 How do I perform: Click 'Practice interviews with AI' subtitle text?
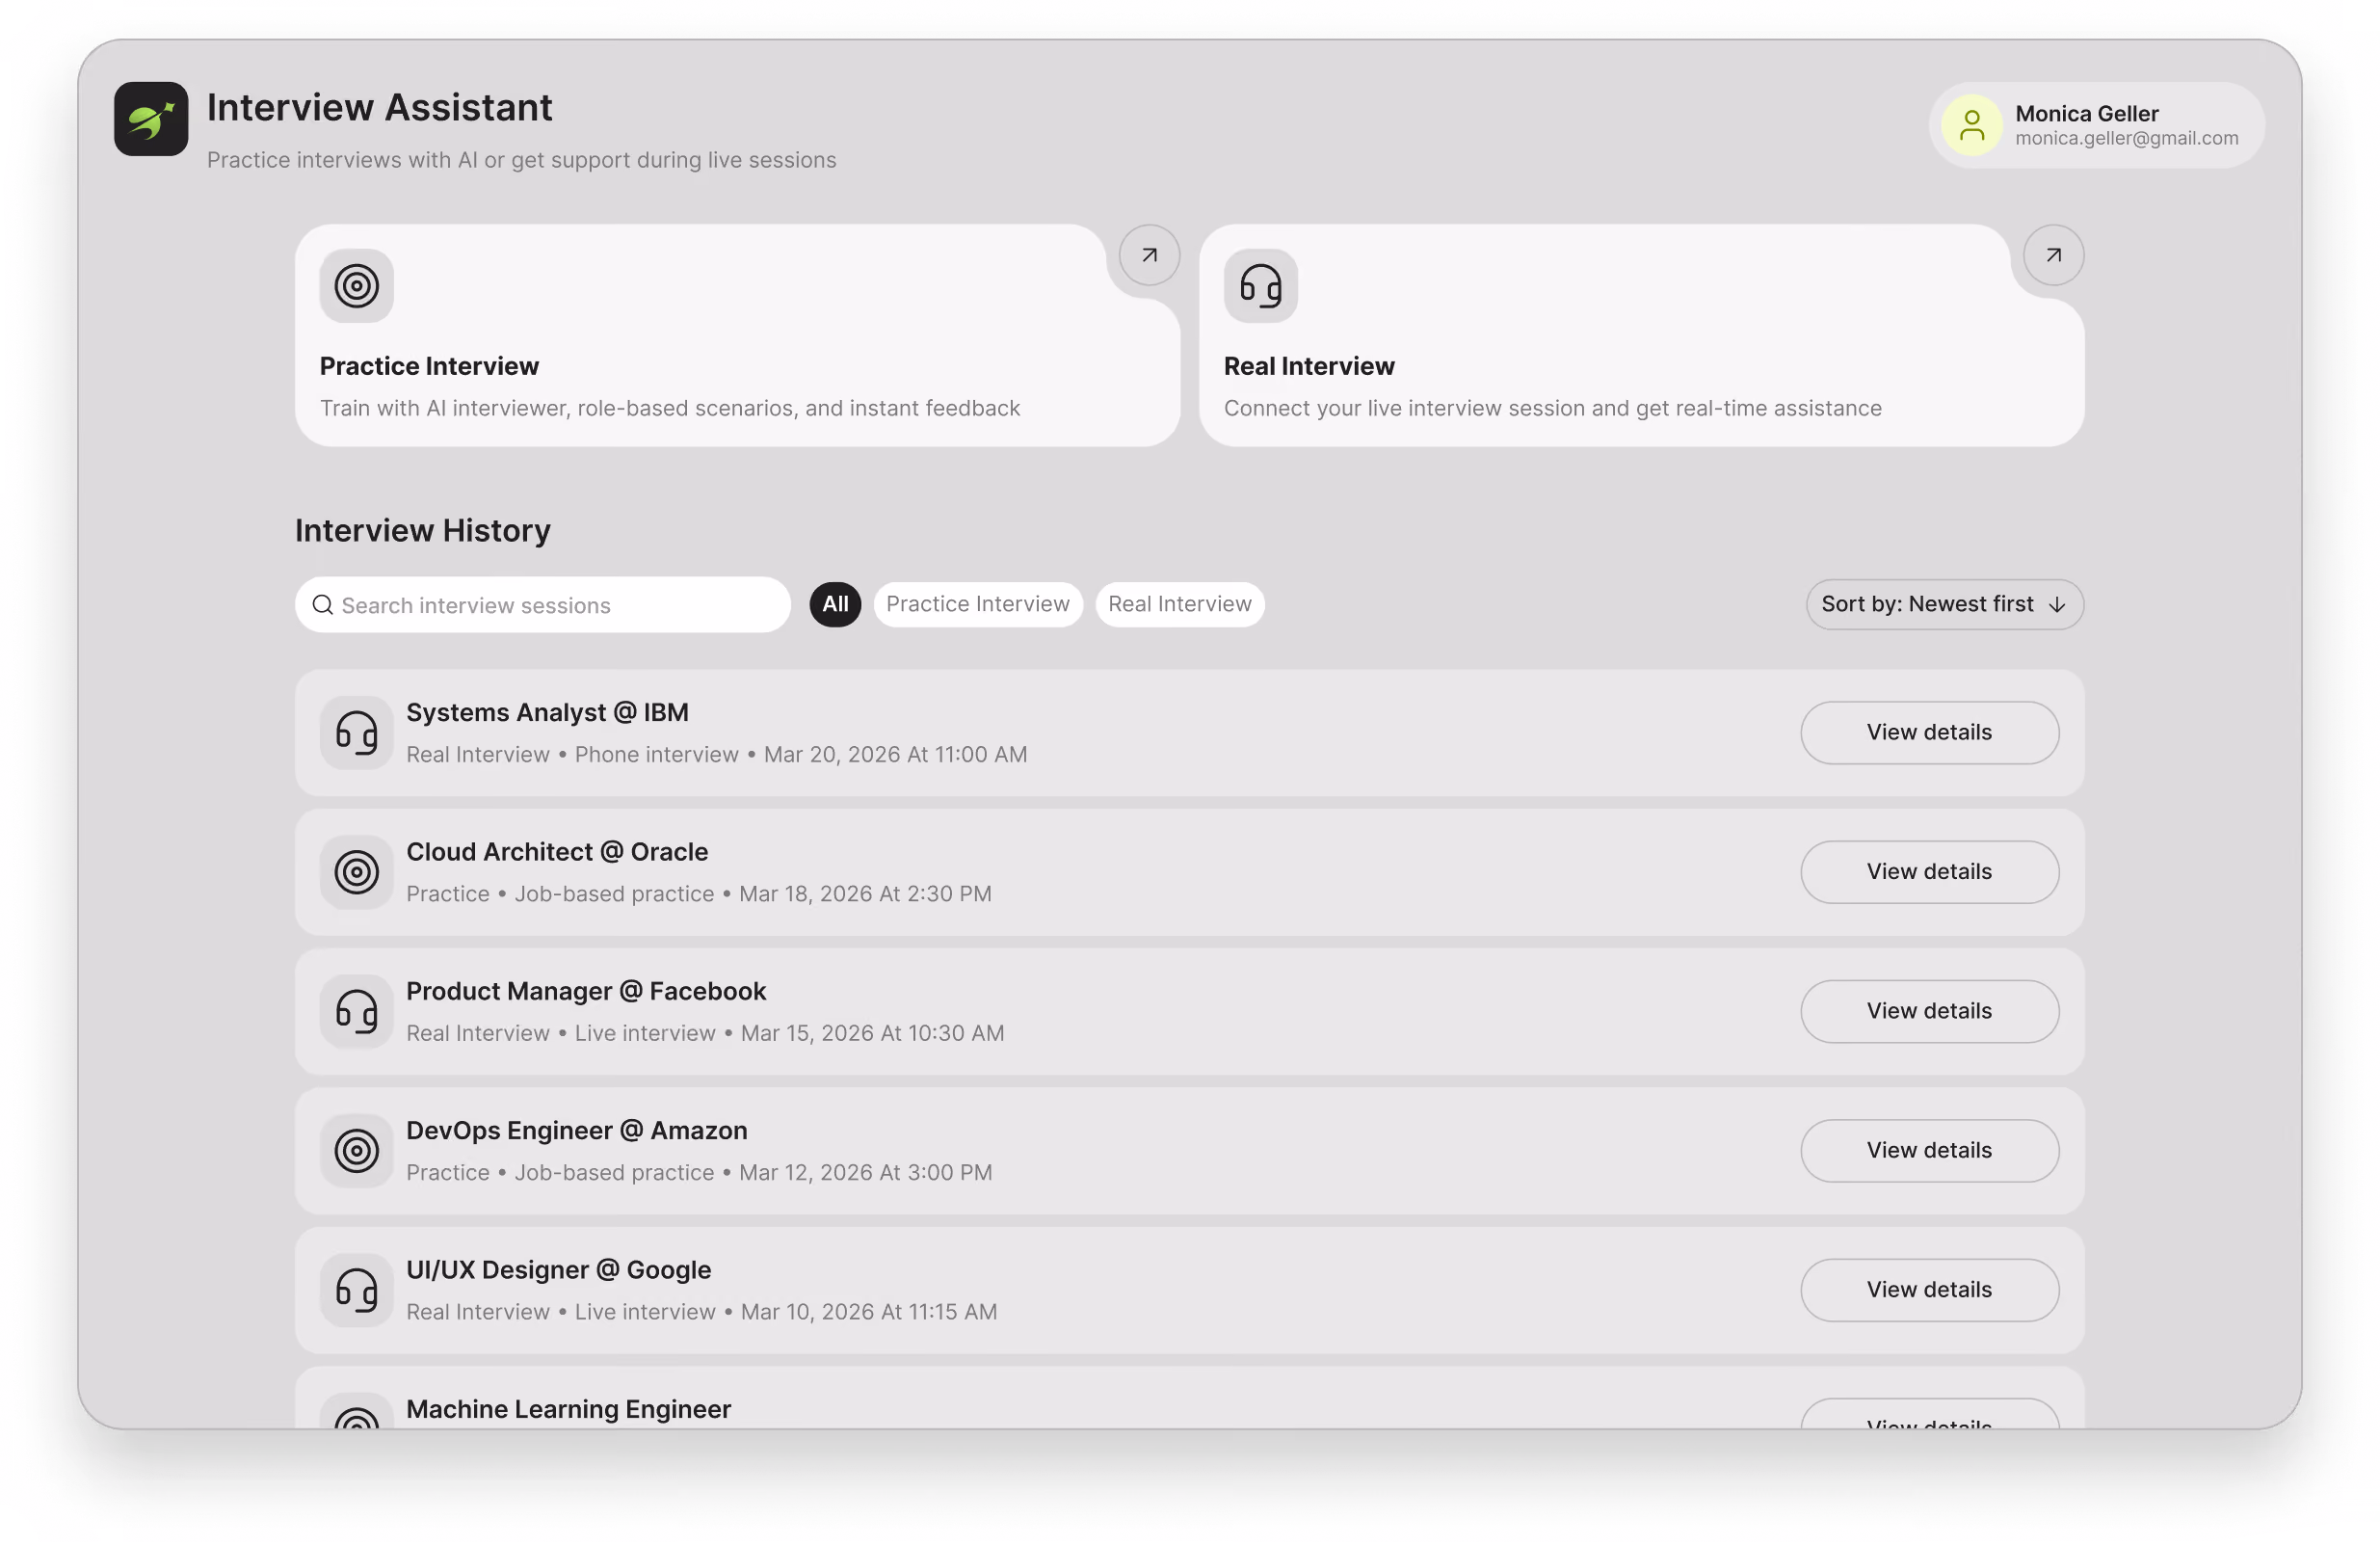pyautogui.click(x=521, y=160)
